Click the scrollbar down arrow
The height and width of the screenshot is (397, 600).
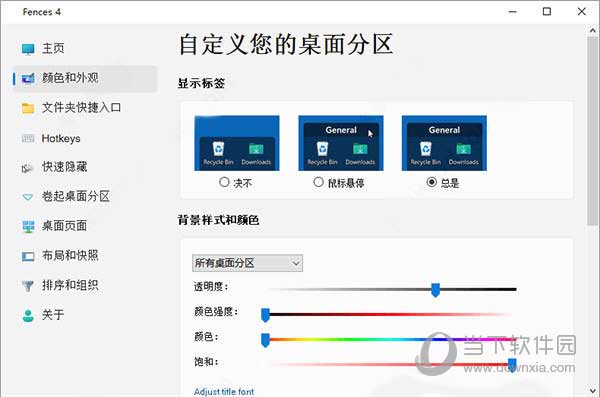tap(593, 391)
